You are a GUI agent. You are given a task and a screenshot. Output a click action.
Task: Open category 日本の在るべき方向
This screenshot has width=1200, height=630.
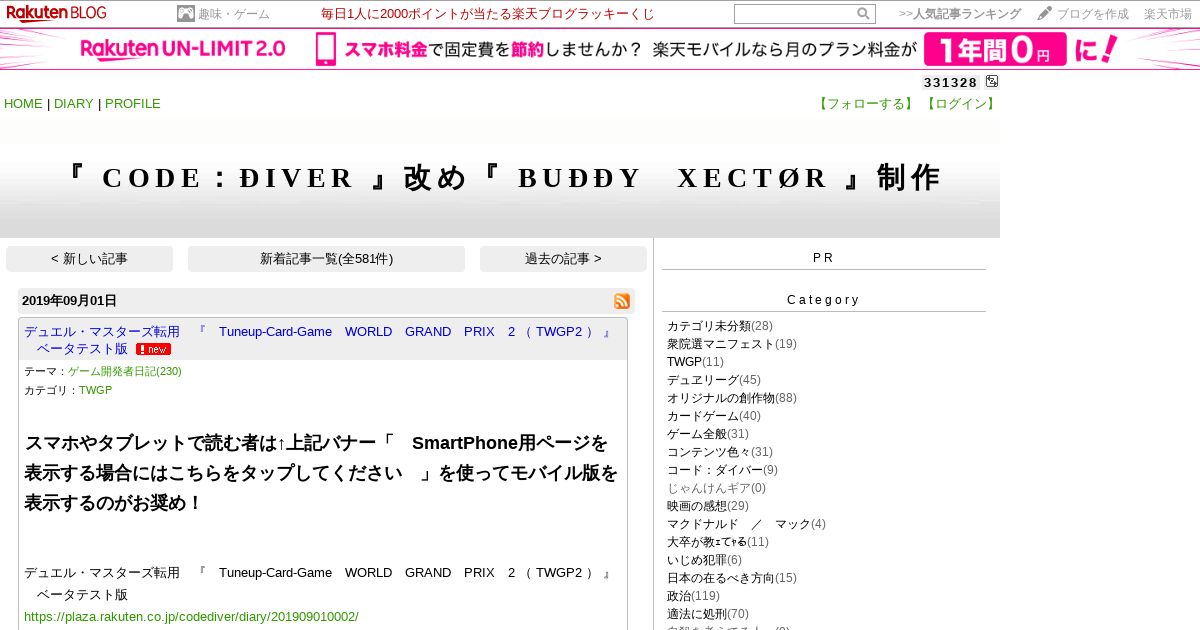pos(721,578)
